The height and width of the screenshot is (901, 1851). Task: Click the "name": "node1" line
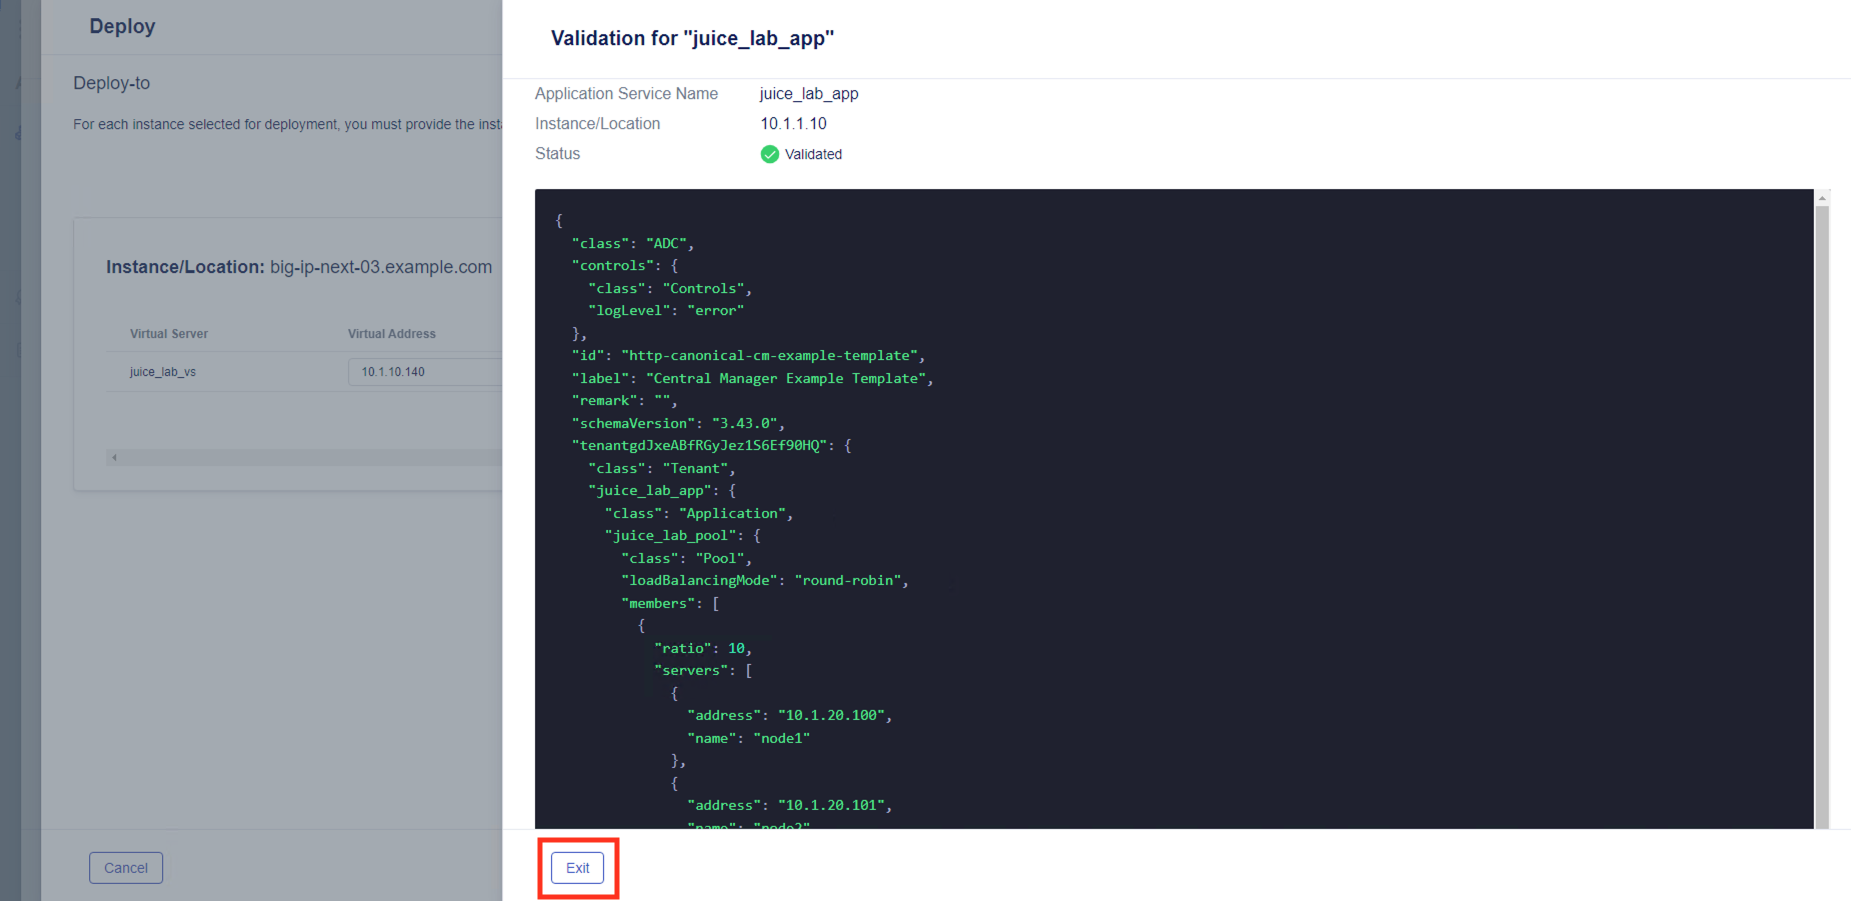point(749,738)
